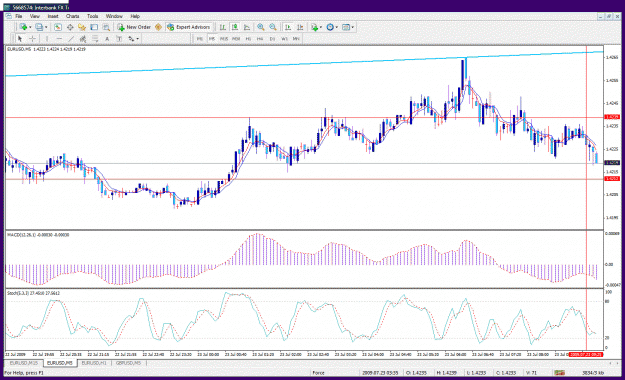Open the Charts menu
The image size is (625, 380).
[x=73, y=16]
